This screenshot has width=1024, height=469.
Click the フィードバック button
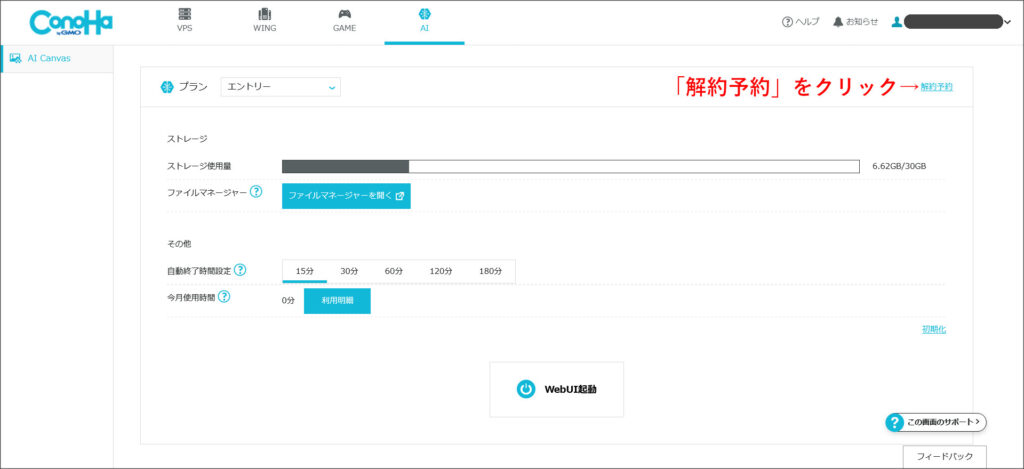(x=944, y=456)
